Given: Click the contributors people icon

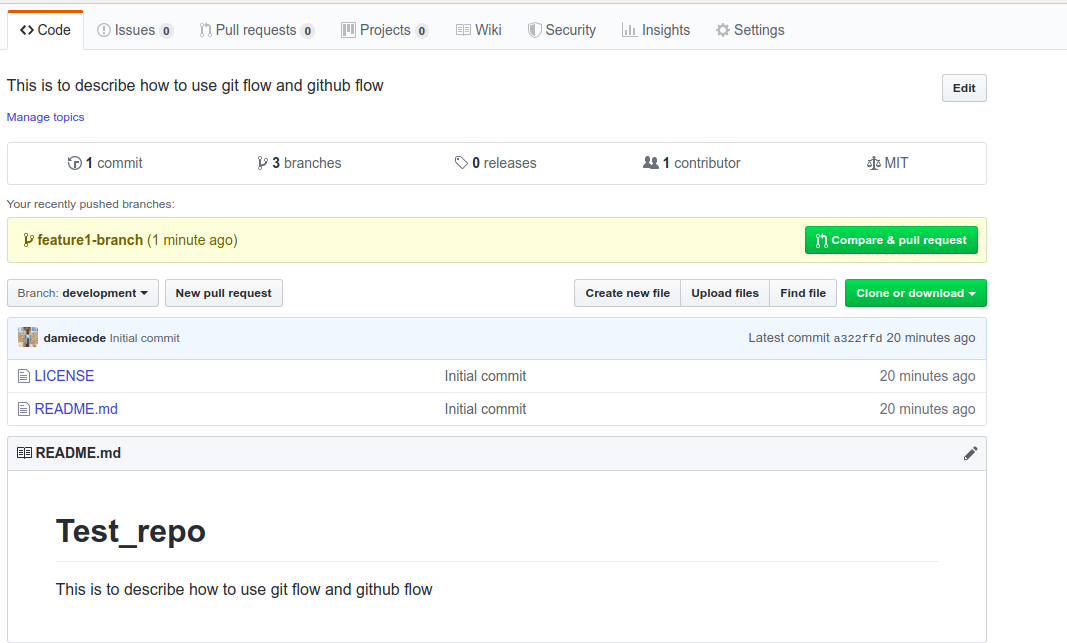Looking at the screenshot, I should pyautogui.click(x=653, y=162).
